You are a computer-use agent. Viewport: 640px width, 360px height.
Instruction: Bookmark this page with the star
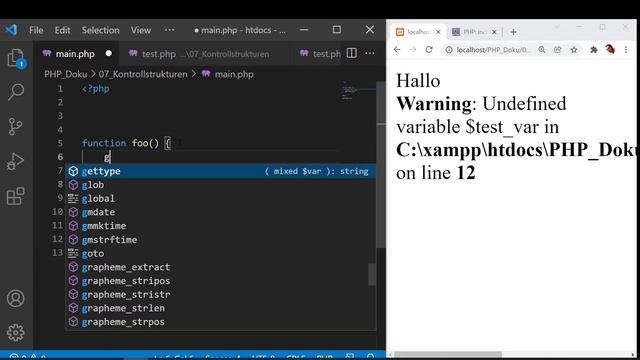[574, 49]
